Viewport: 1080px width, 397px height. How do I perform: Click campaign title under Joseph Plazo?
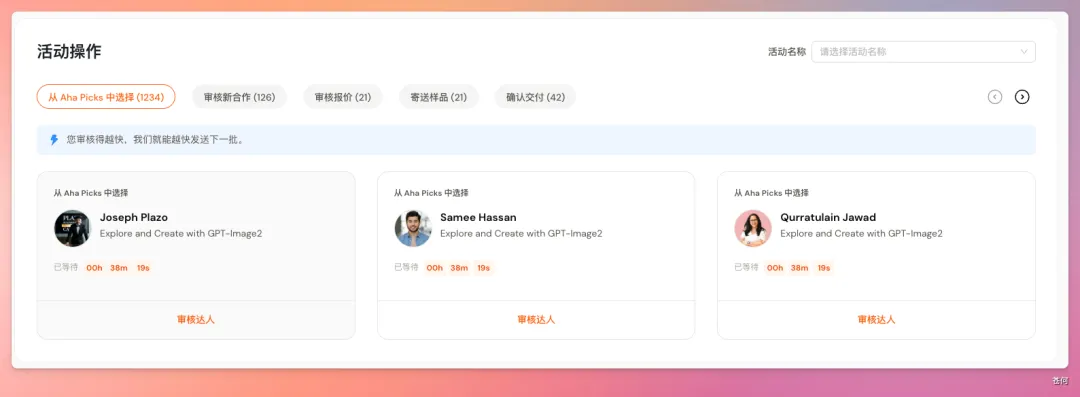(181, 234)
